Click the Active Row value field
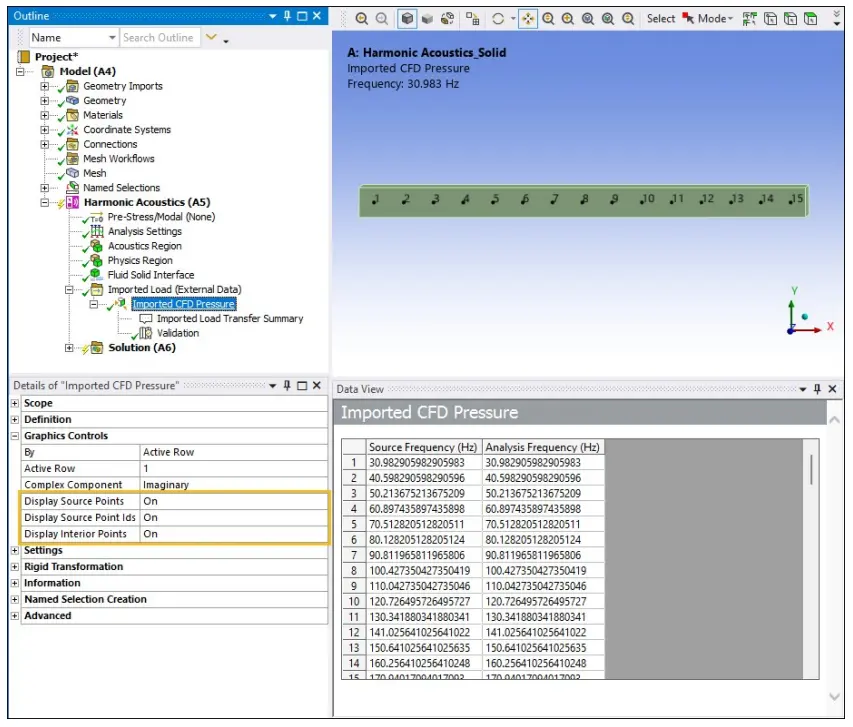 tap(234, 469)
